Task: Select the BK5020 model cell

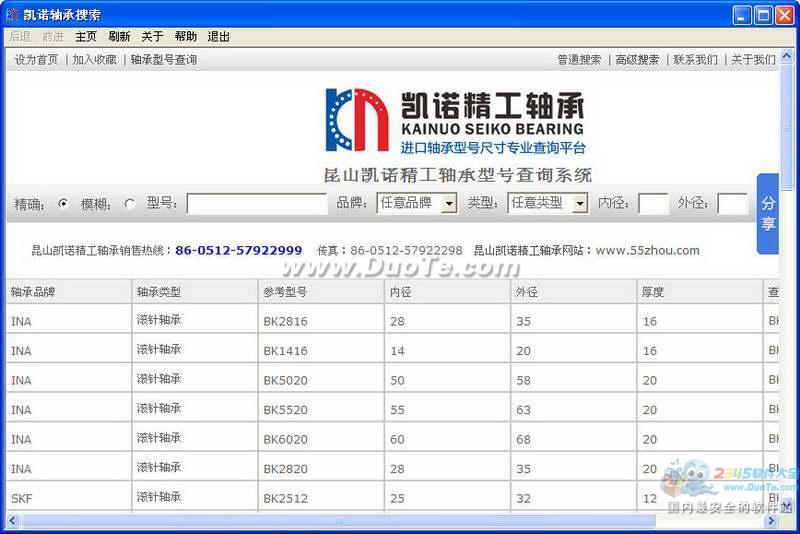Action: coord(321,380)
